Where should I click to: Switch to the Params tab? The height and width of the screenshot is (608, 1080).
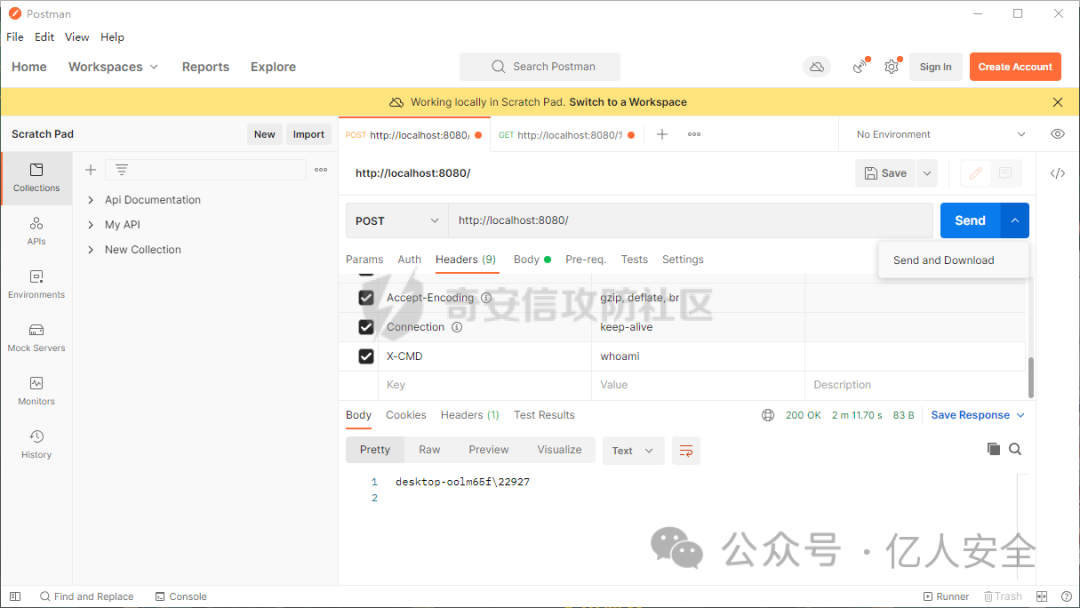coord(364,260)
